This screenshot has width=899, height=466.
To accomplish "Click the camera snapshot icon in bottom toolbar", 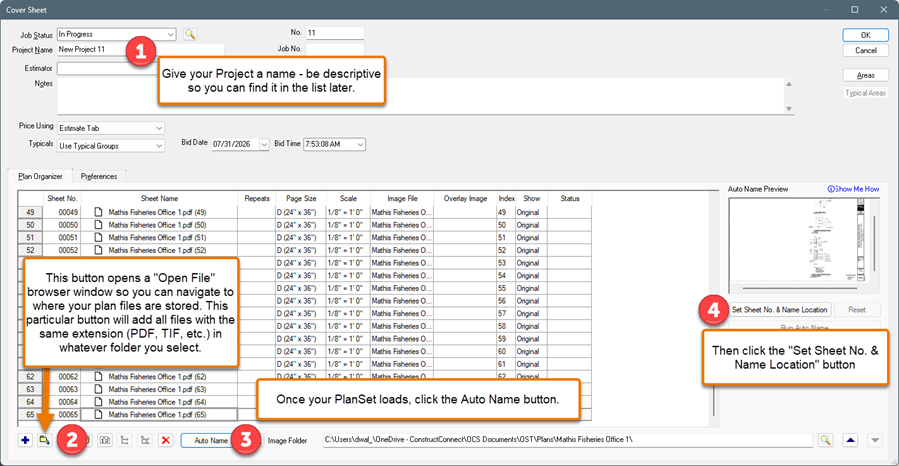I will pos(105,440).
